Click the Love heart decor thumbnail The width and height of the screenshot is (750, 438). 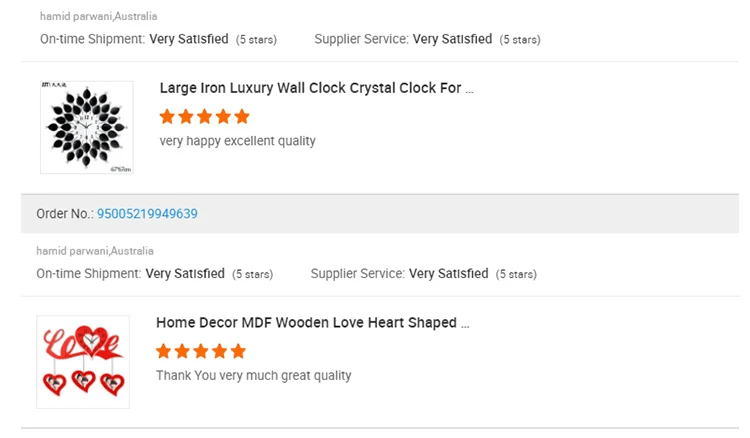[83, 361]
